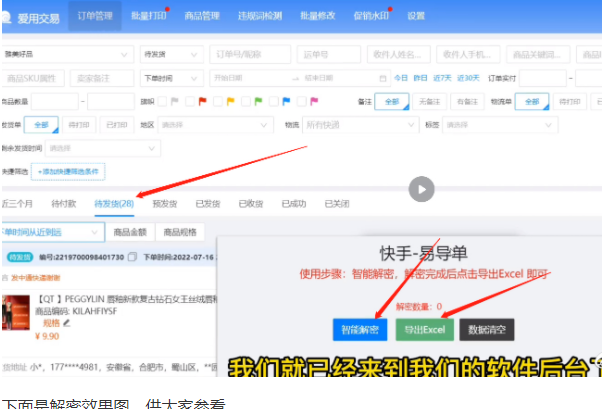Viewport: 602px width, 409px height.
Task: Copy the order number 2219700098401730 icon
Action: click(132, 257)
